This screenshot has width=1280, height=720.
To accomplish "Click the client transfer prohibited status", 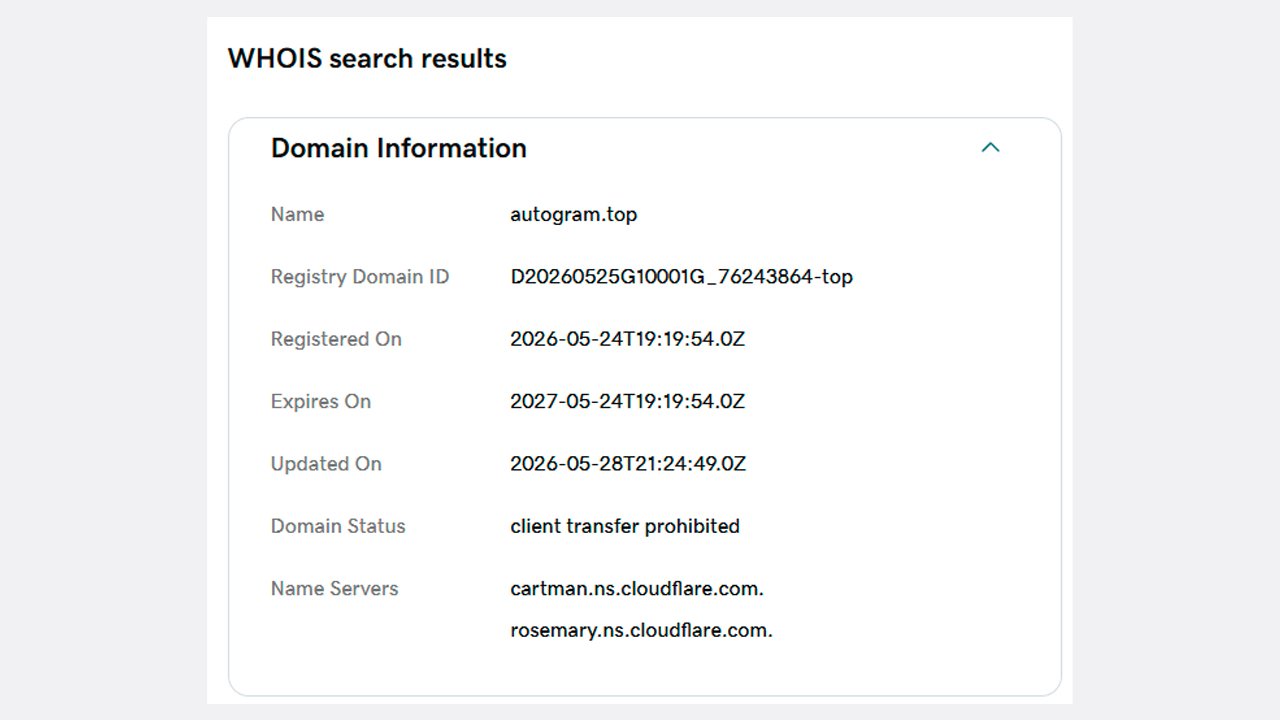I will 625,526.
